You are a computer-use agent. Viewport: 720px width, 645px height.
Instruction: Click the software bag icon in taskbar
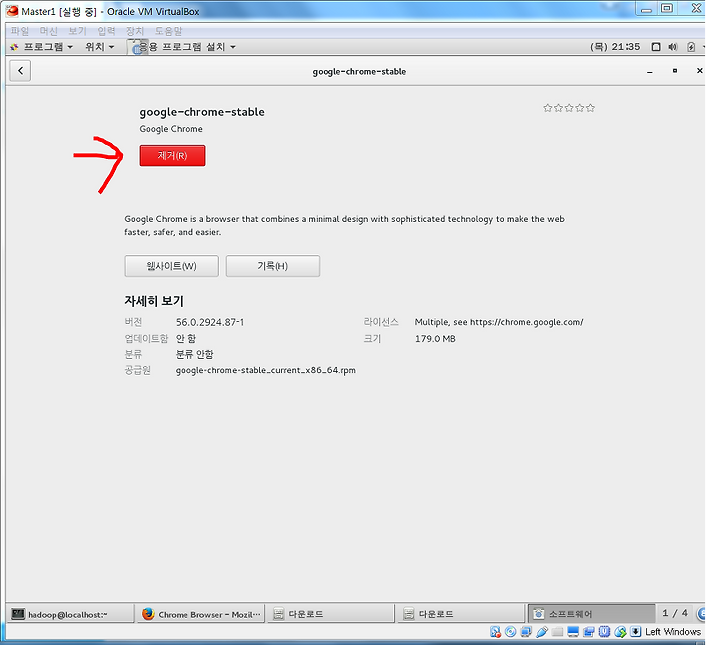[538, 614]
